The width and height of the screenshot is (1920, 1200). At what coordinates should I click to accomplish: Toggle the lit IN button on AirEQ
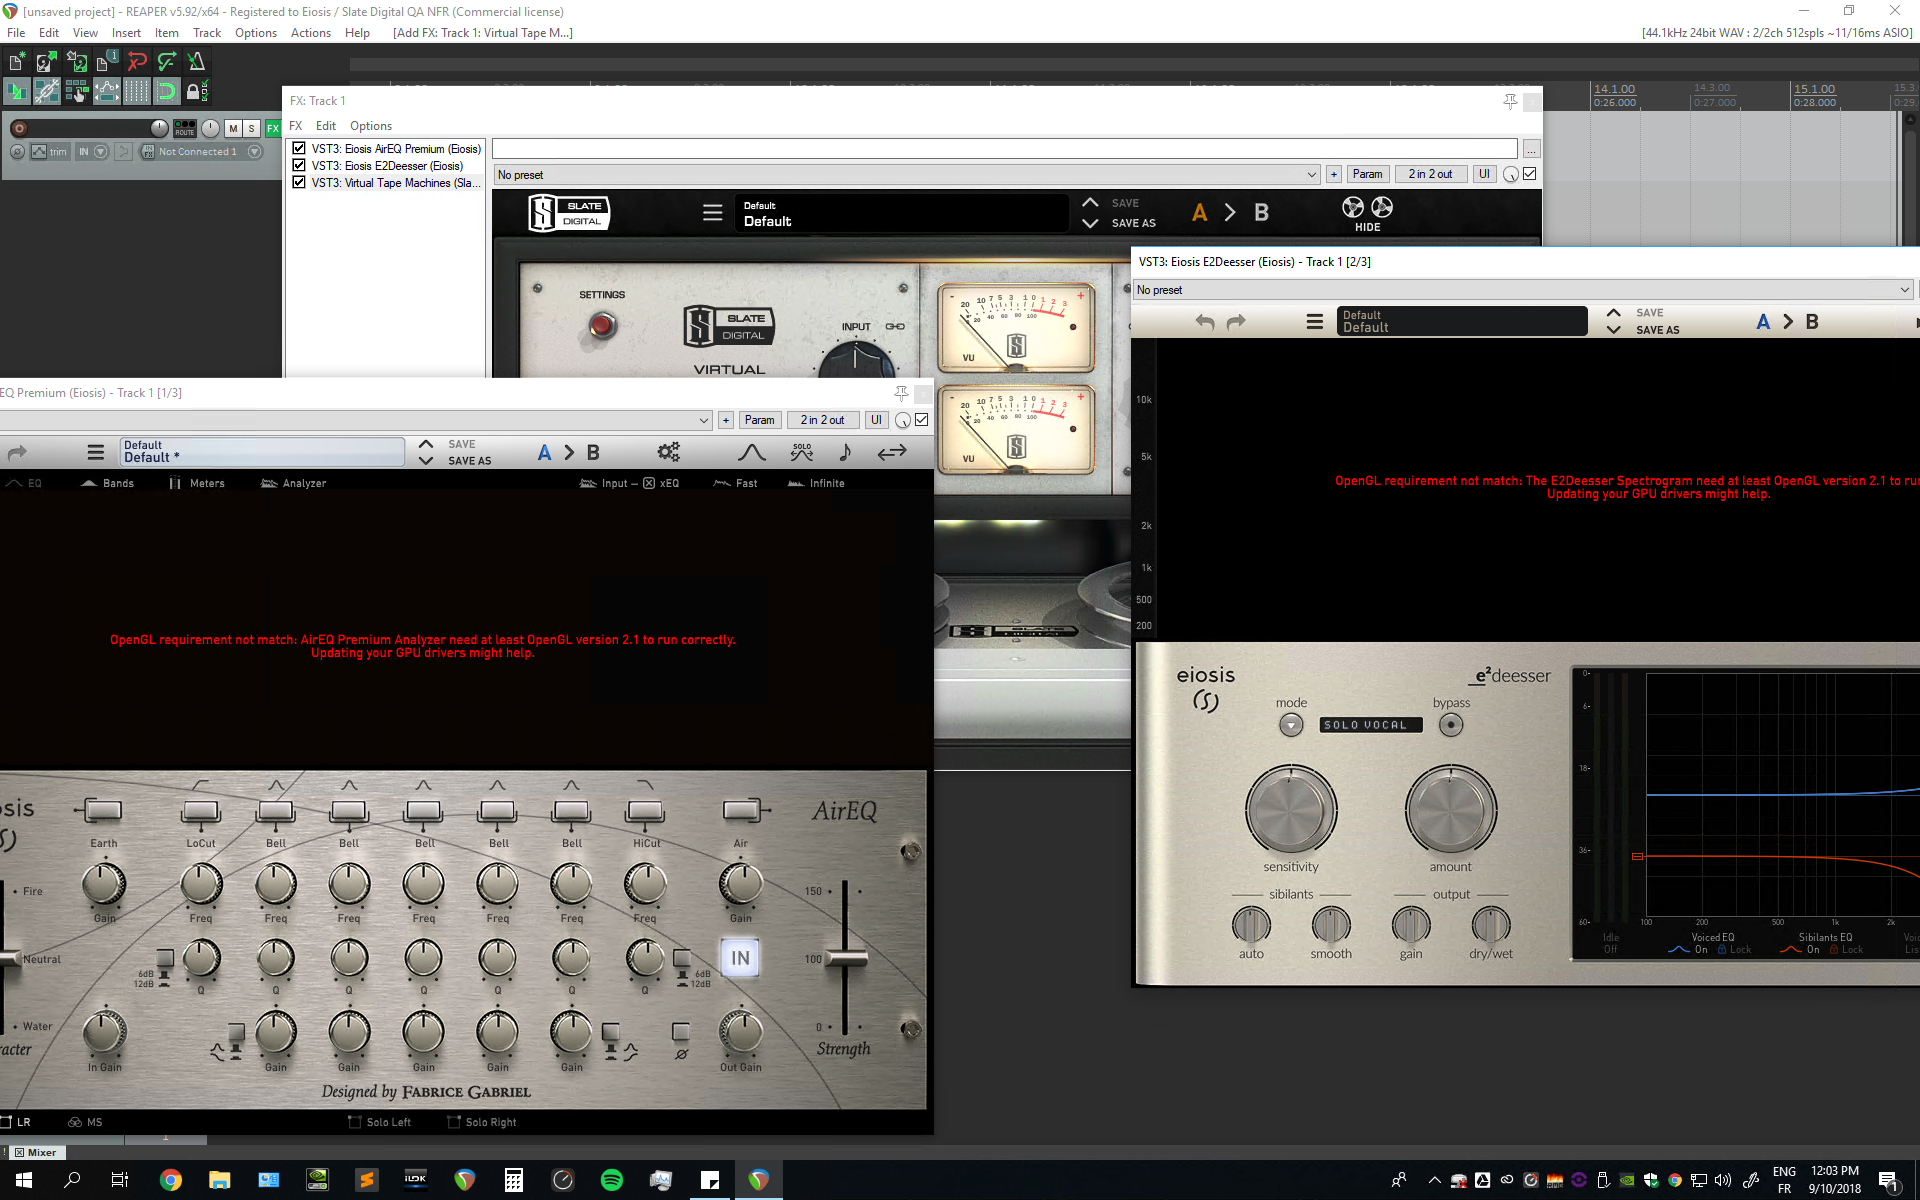pos(740,958)
